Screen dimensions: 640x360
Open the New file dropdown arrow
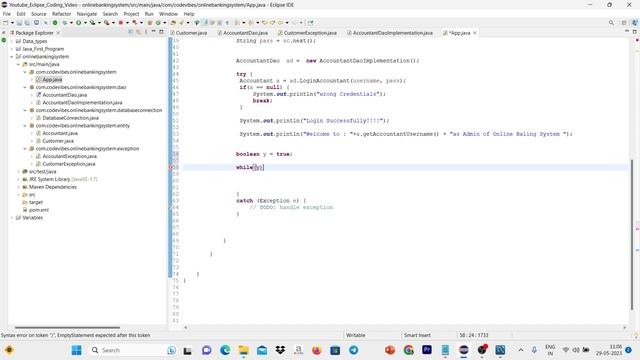point(12,23)
